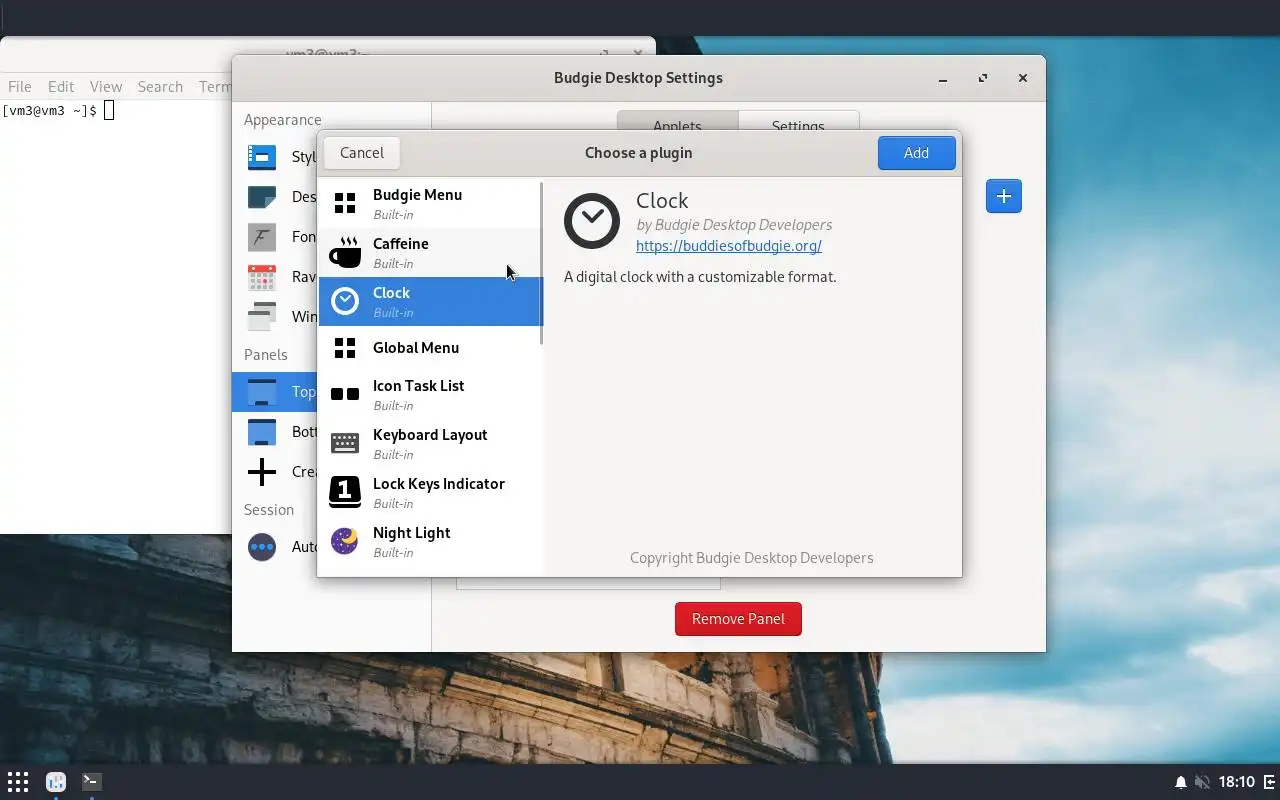The height and width of the screenshot is (800, 1280).
Task: Select the Budgie Menu label
Action: point(417,195)
